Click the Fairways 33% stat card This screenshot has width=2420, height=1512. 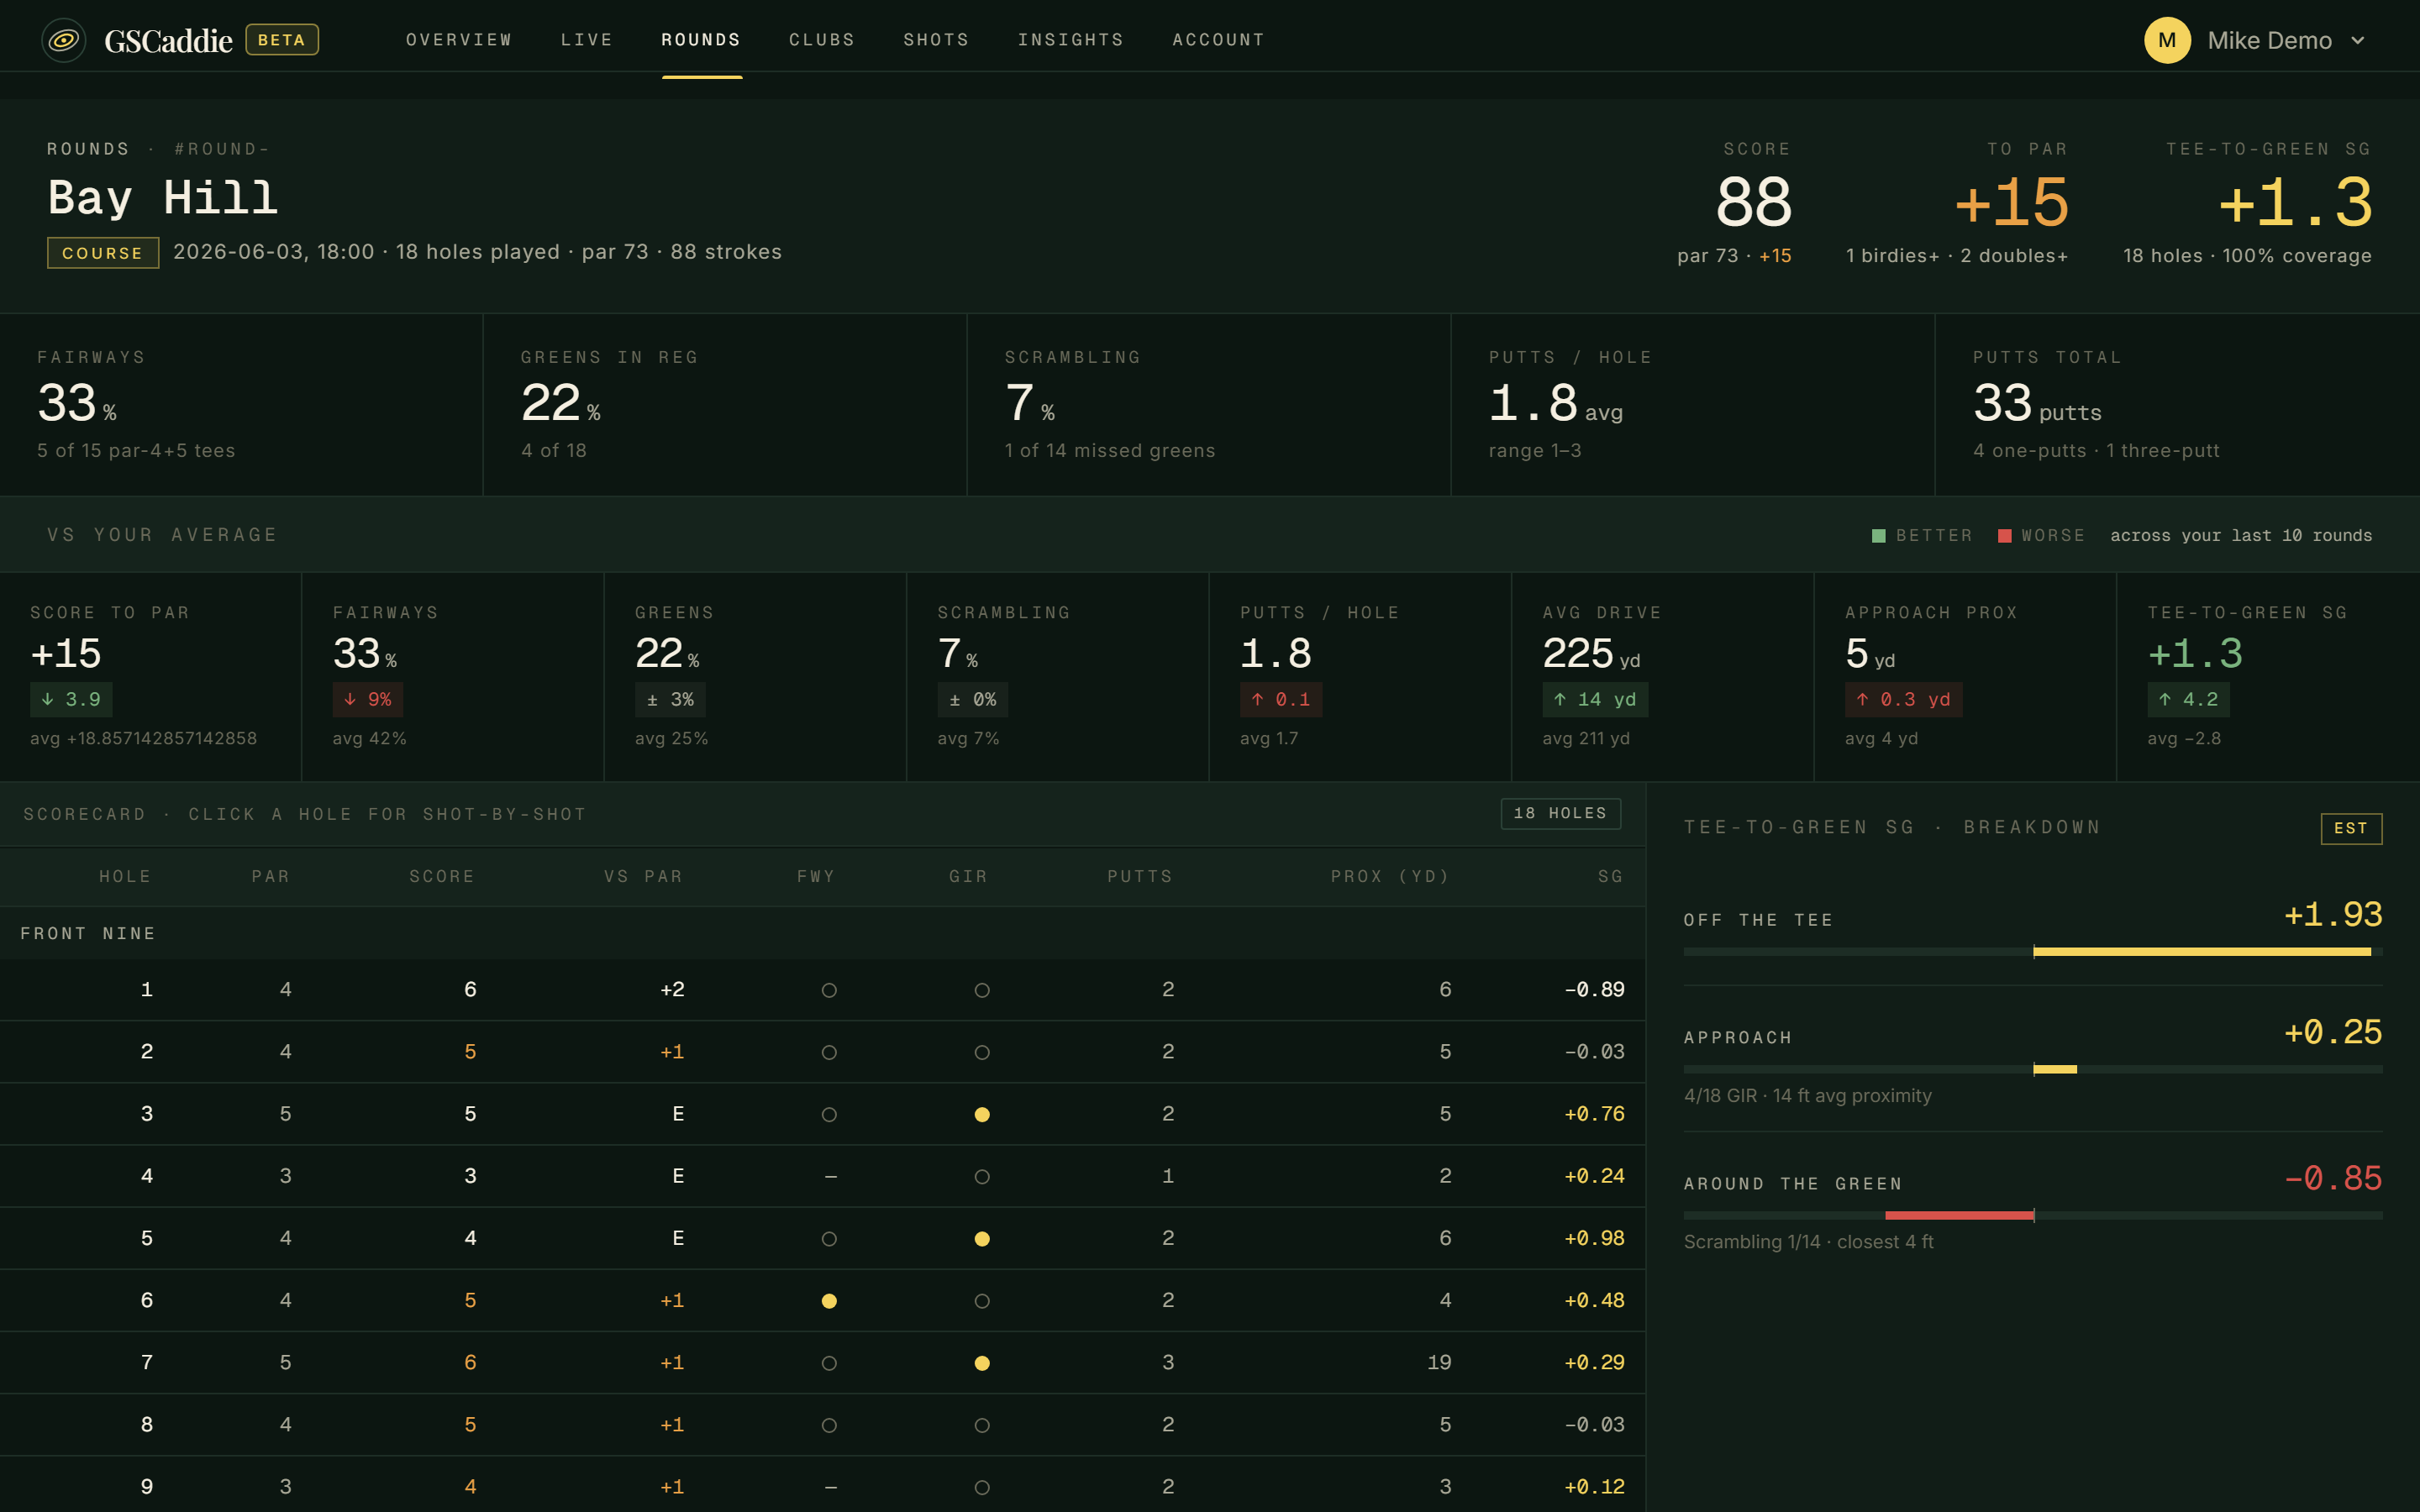(241, 405)
